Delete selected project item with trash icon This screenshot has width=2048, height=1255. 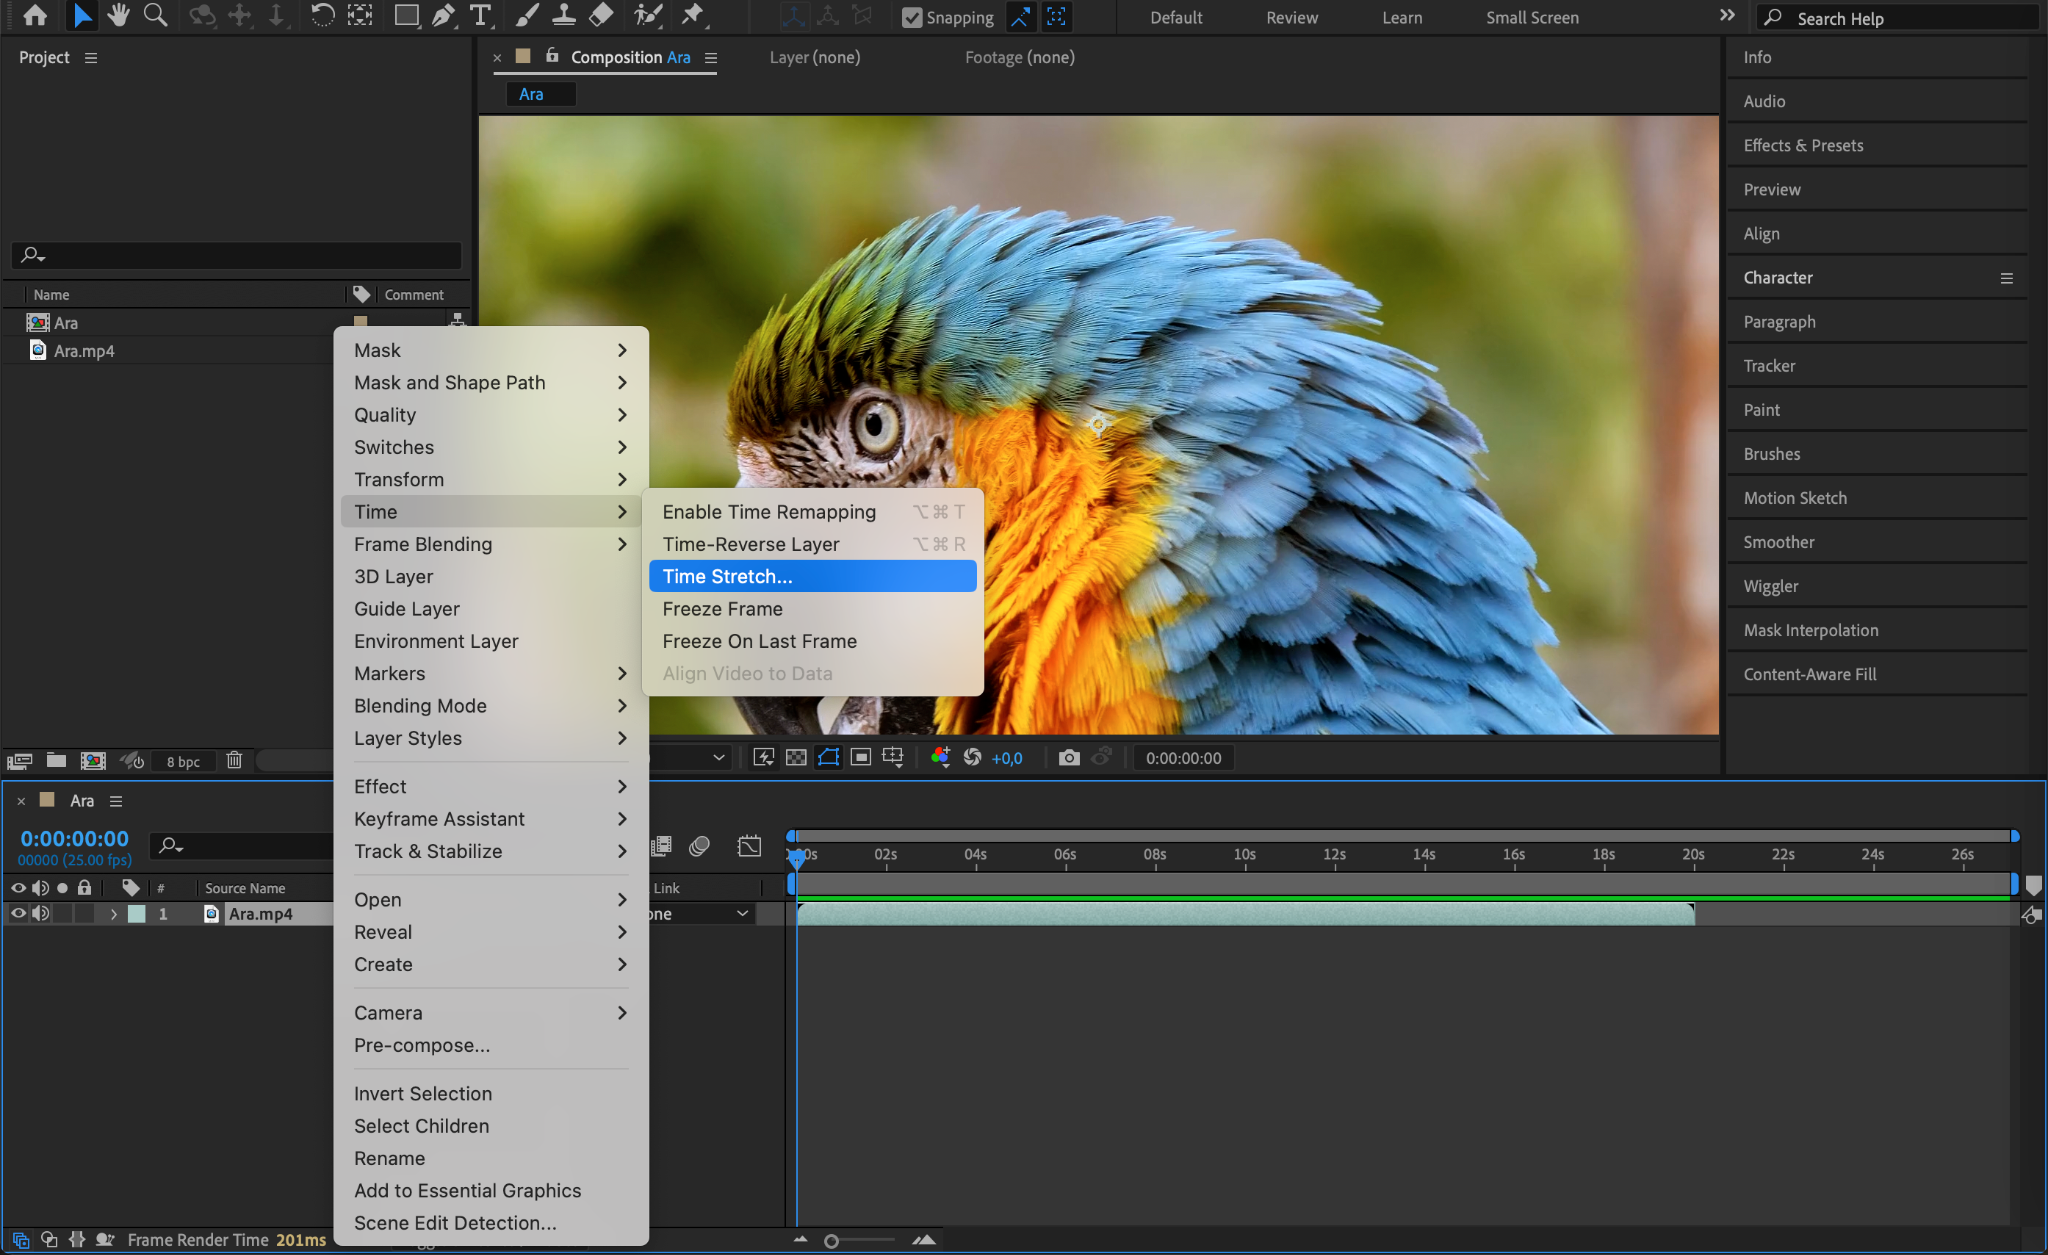(234, 761)
